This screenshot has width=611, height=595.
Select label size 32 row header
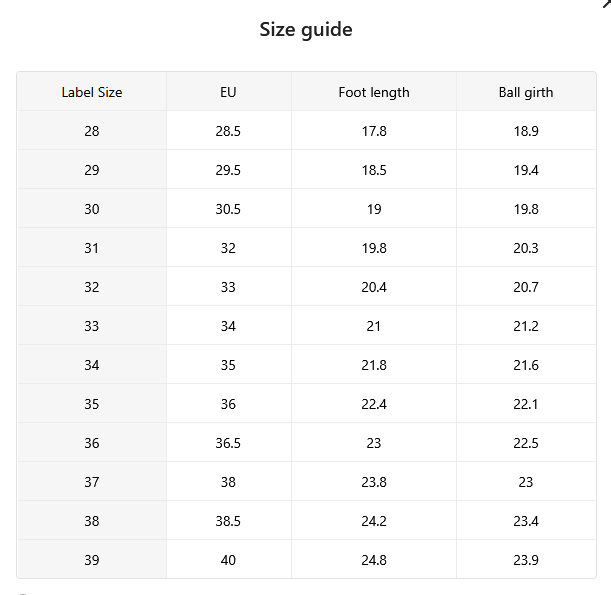click(92, 286)
